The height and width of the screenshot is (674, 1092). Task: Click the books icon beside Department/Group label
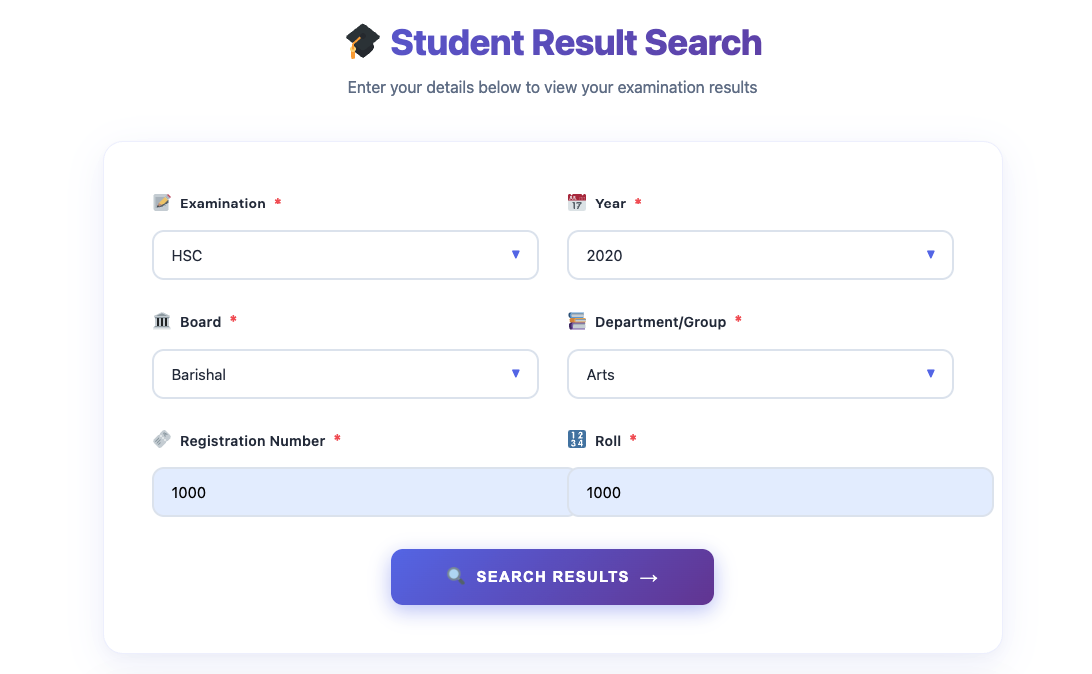[x=576, y=321]
